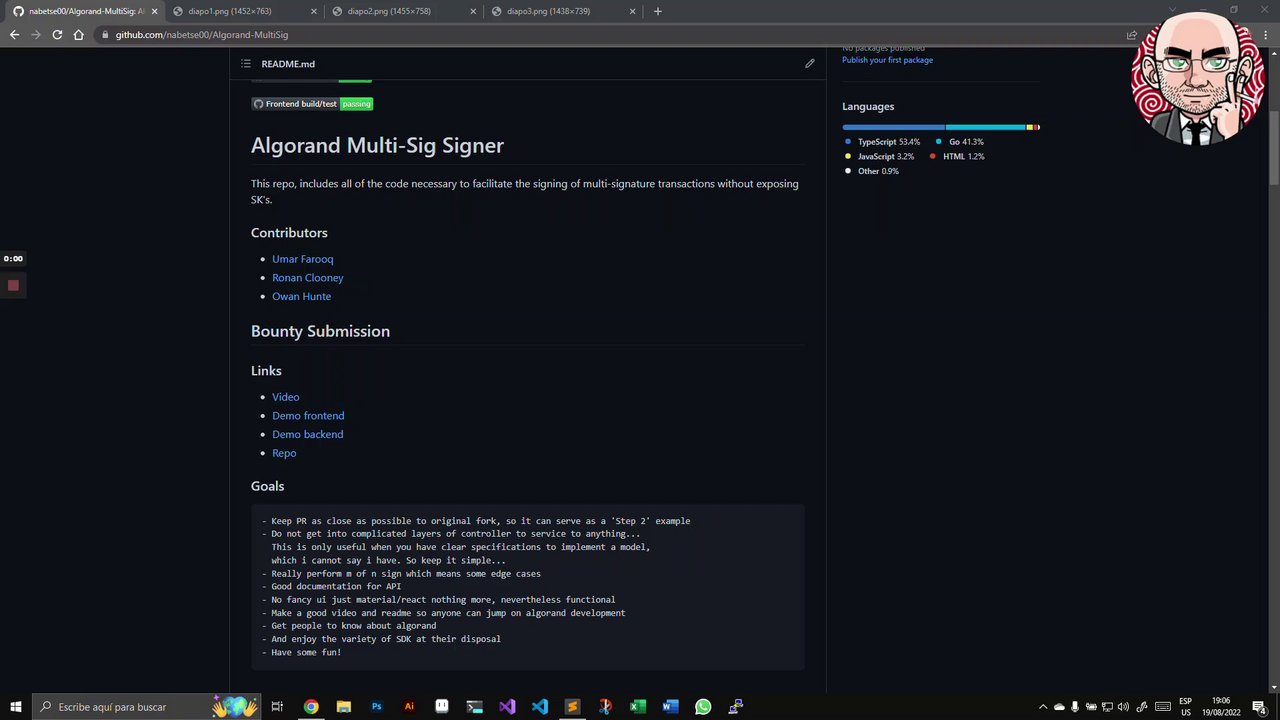The image size is (1280, 720).
Task: Launch Photoshop from the taskbar
Action: coord(377,707)
